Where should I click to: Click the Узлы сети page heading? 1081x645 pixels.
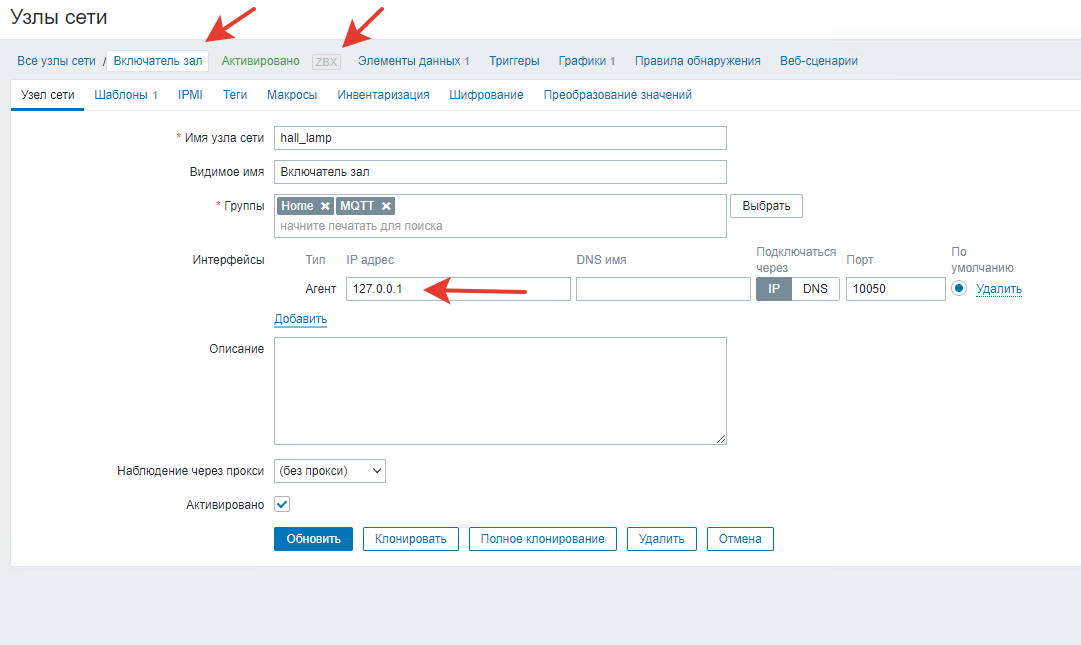pos(59,17)
